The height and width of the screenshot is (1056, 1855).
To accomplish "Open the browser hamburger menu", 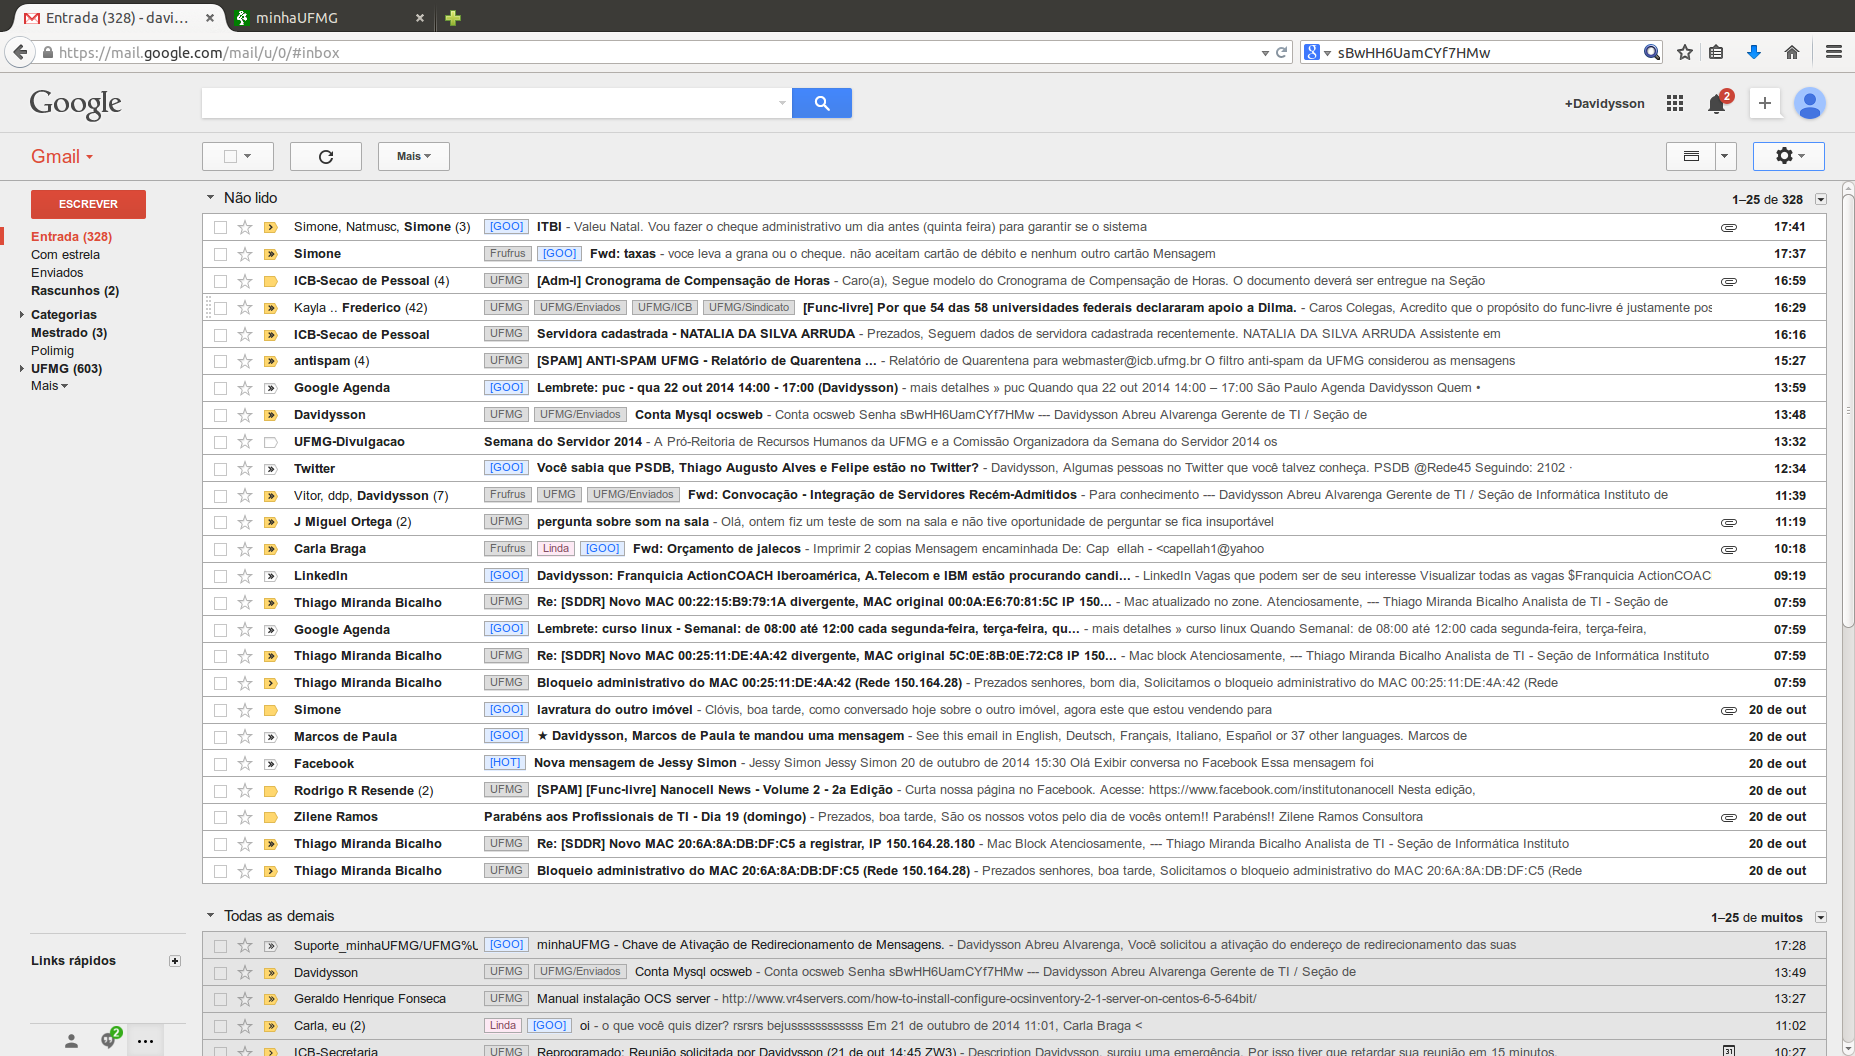I will (1833, 52).
